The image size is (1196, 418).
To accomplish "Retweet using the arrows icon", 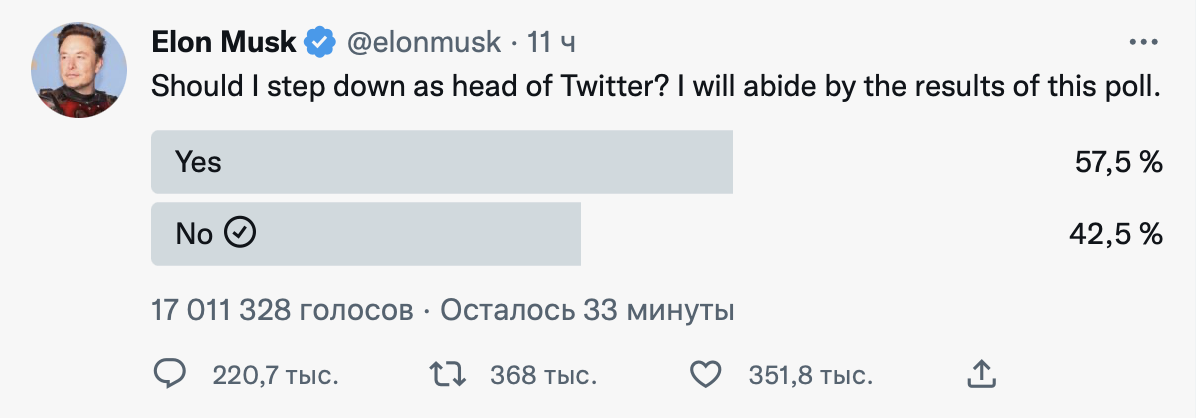I will [446, 375].
